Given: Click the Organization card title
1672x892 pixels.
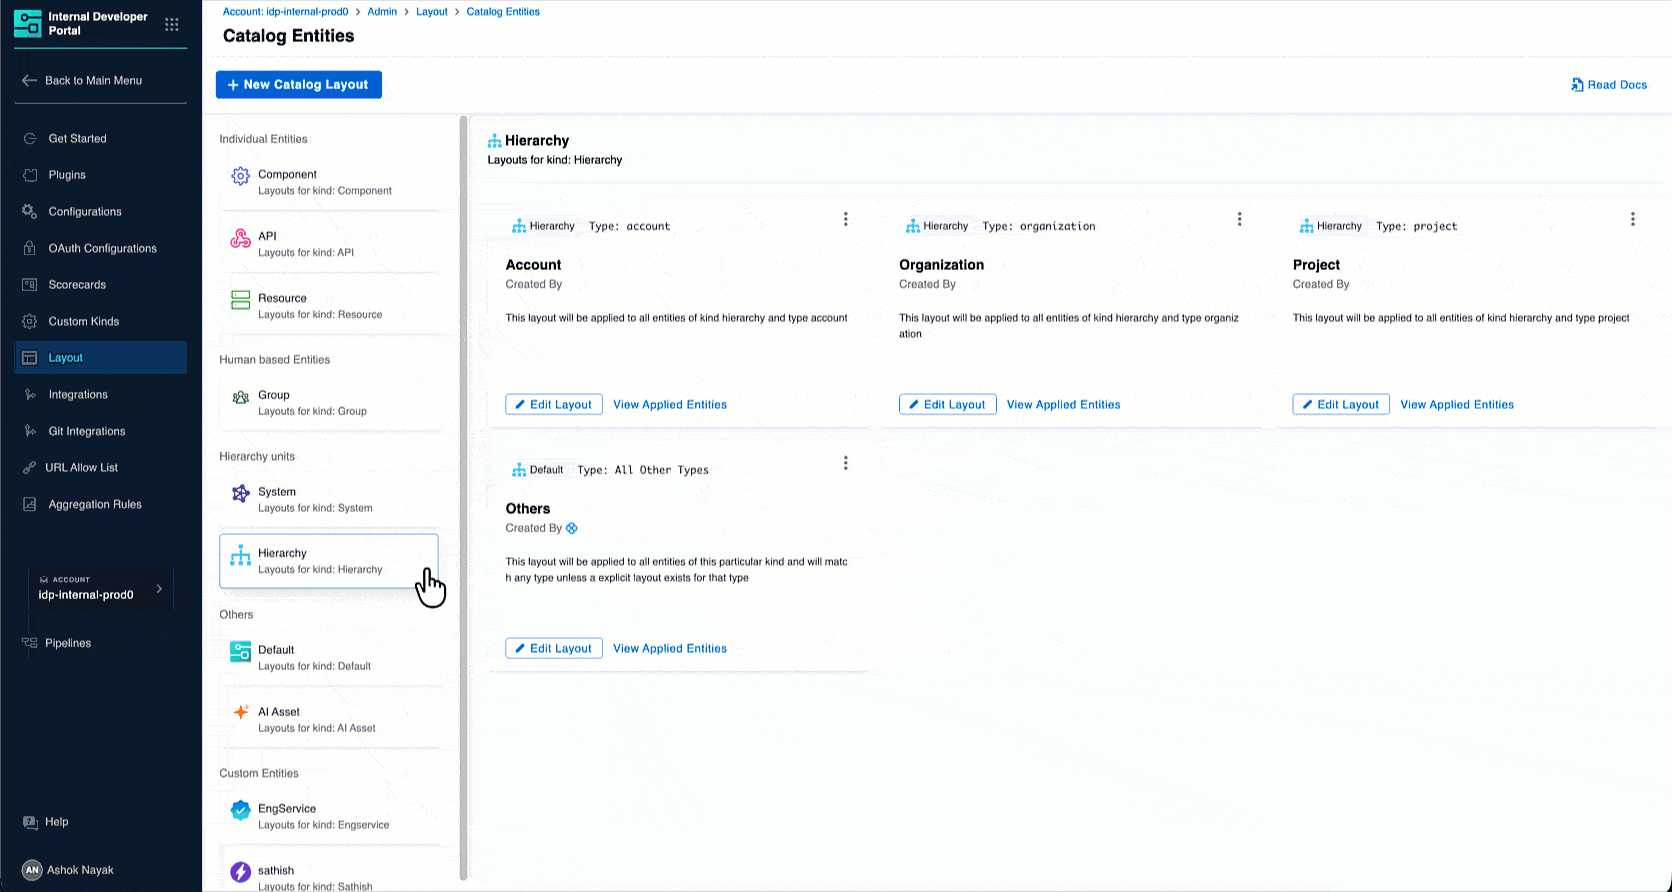Looking at the screenshot, I should (941, 265).
